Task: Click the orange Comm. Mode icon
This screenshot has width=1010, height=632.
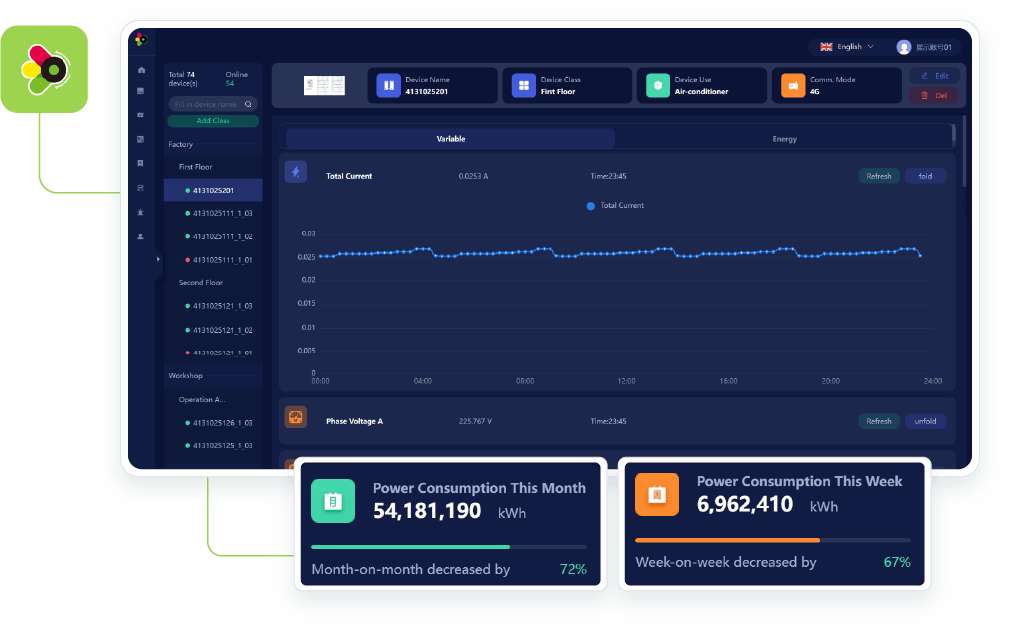Action: click(792, 86)
